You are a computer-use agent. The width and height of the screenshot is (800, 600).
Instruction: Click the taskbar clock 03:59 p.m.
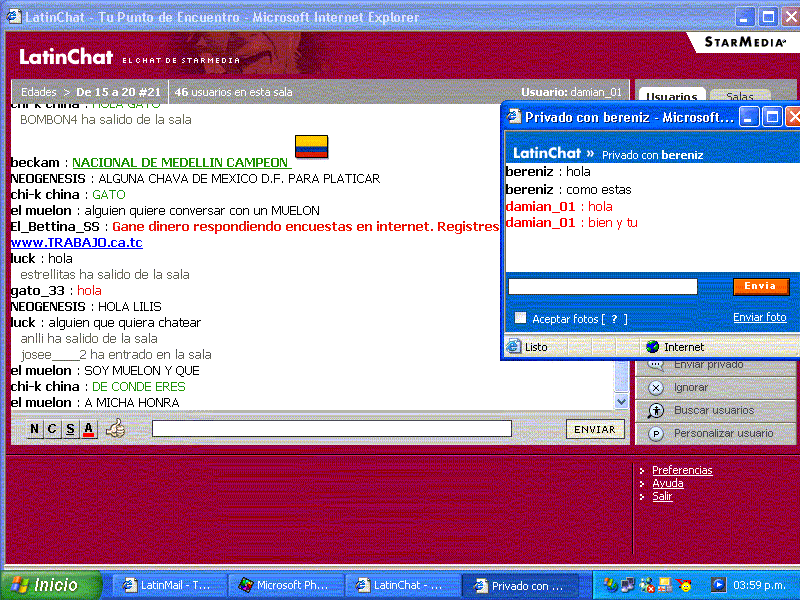[x=759, y=585]
